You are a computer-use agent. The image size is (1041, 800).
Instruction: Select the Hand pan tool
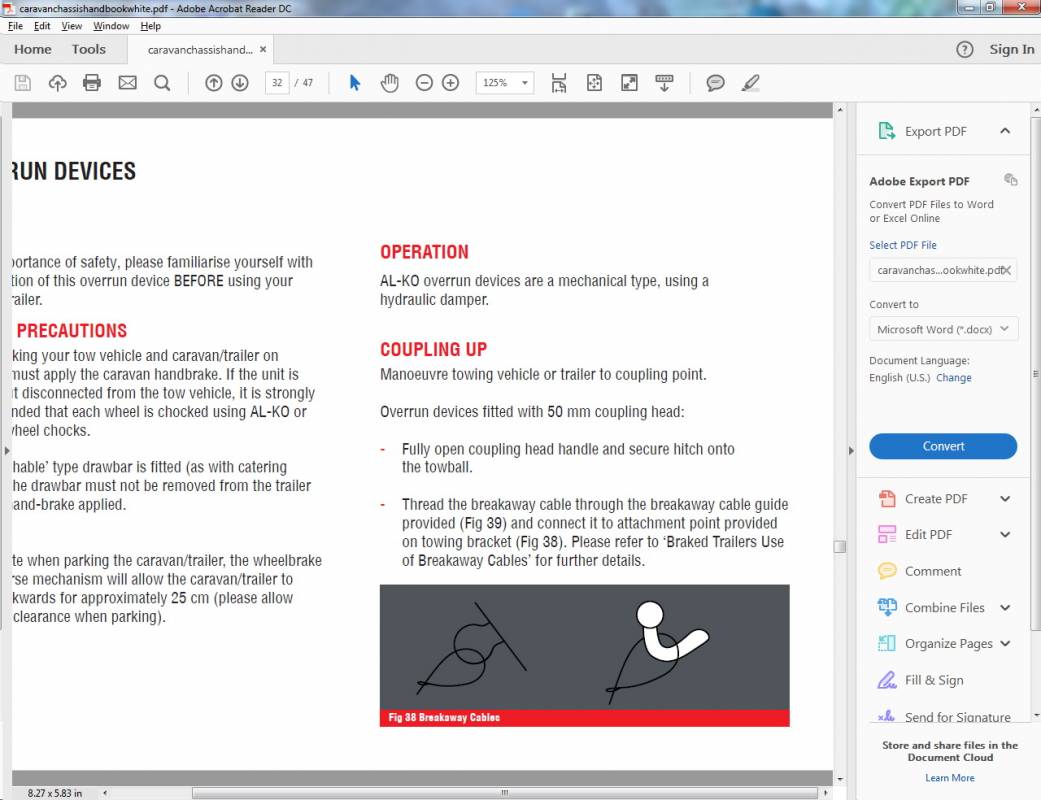pos(389,83)
